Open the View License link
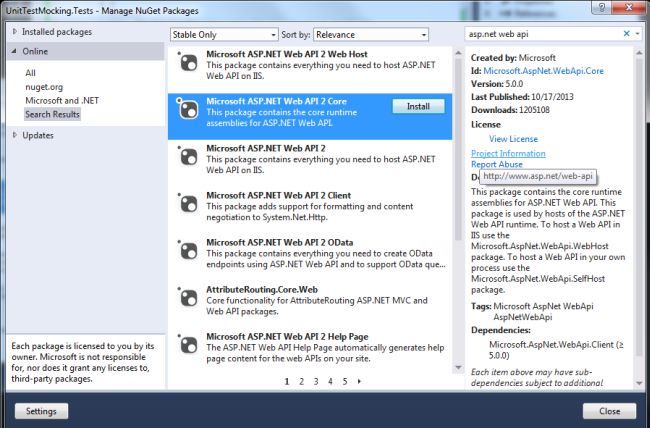Image resolution: width=650 pixels, height=428 pixels. click(x=513, y=139)
